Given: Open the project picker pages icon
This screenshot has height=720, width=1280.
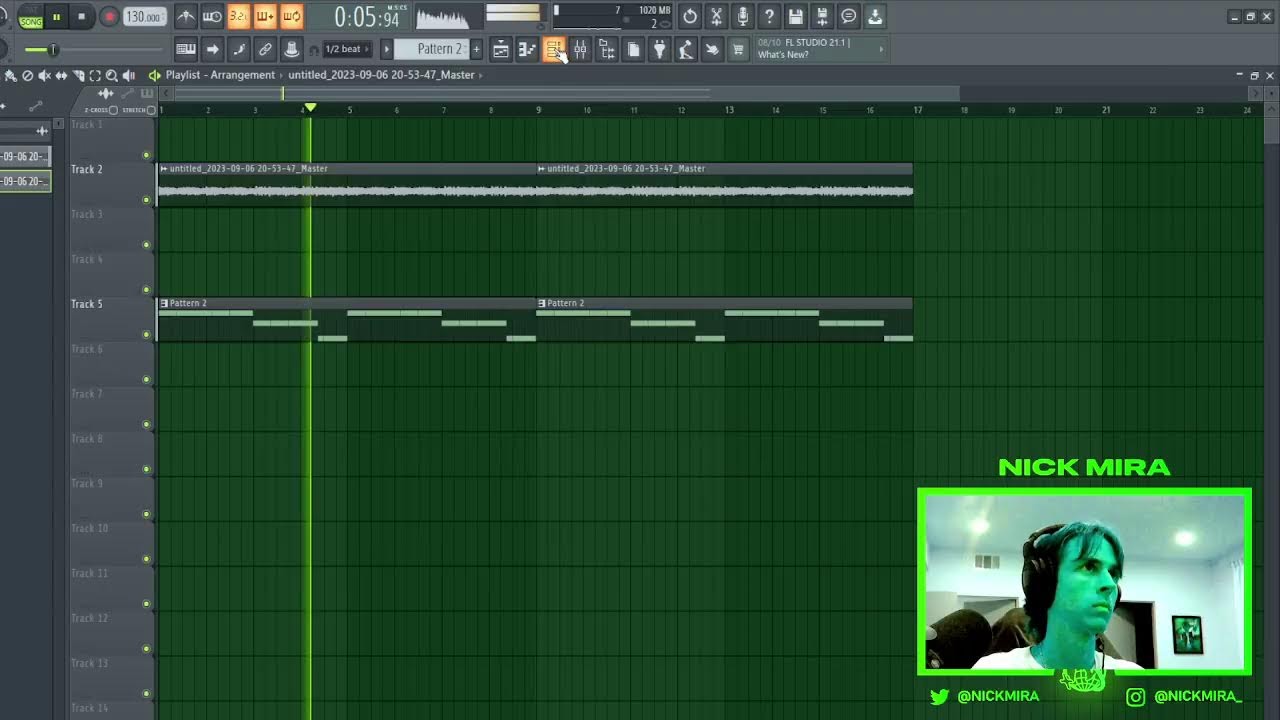Looking at the screenshot, I should click(x=633, y=49).
